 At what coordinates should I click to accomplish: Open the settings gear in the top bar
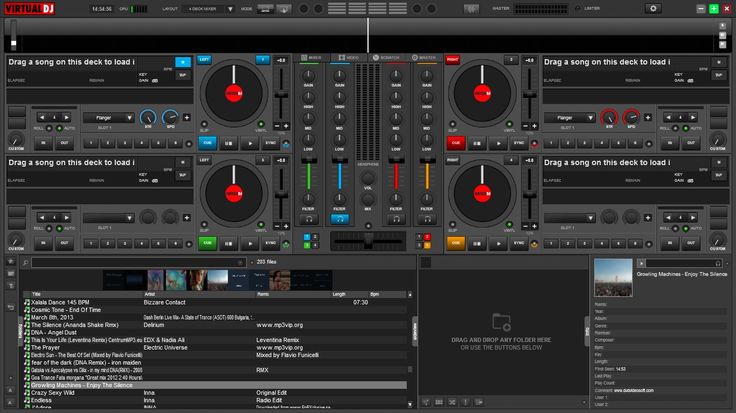click(653, 8)
